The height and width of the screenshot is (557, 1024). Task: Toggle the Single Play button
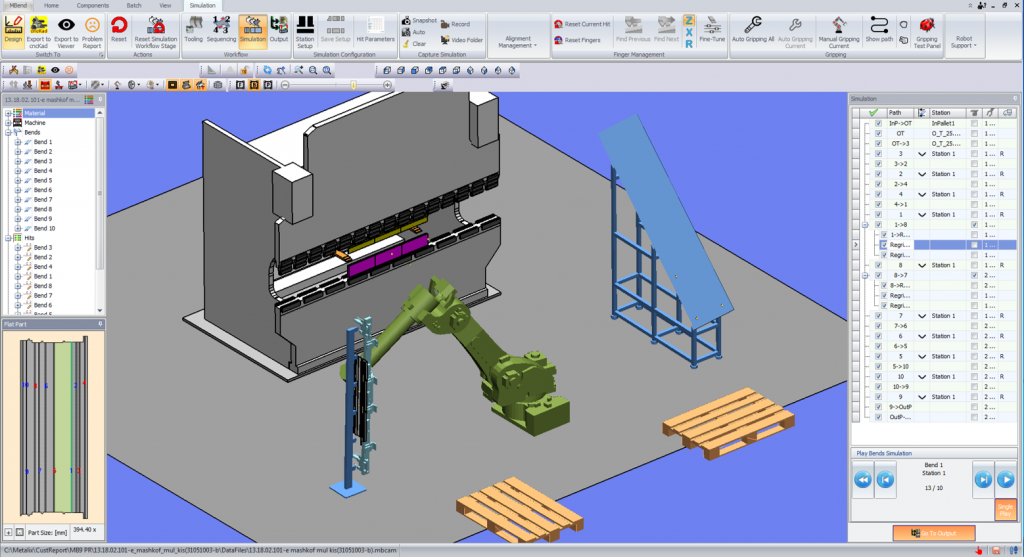coord(1005,509)
